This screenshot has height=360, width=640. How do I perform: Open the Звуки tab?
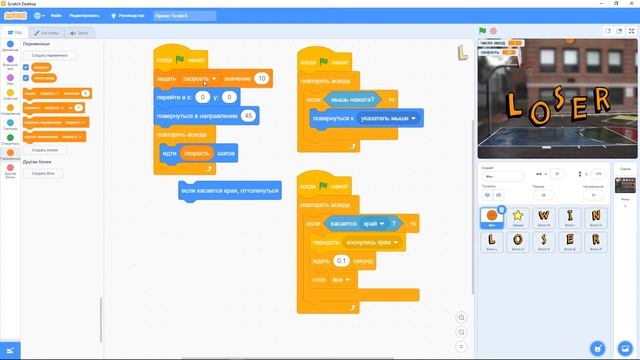click(79, 33)
